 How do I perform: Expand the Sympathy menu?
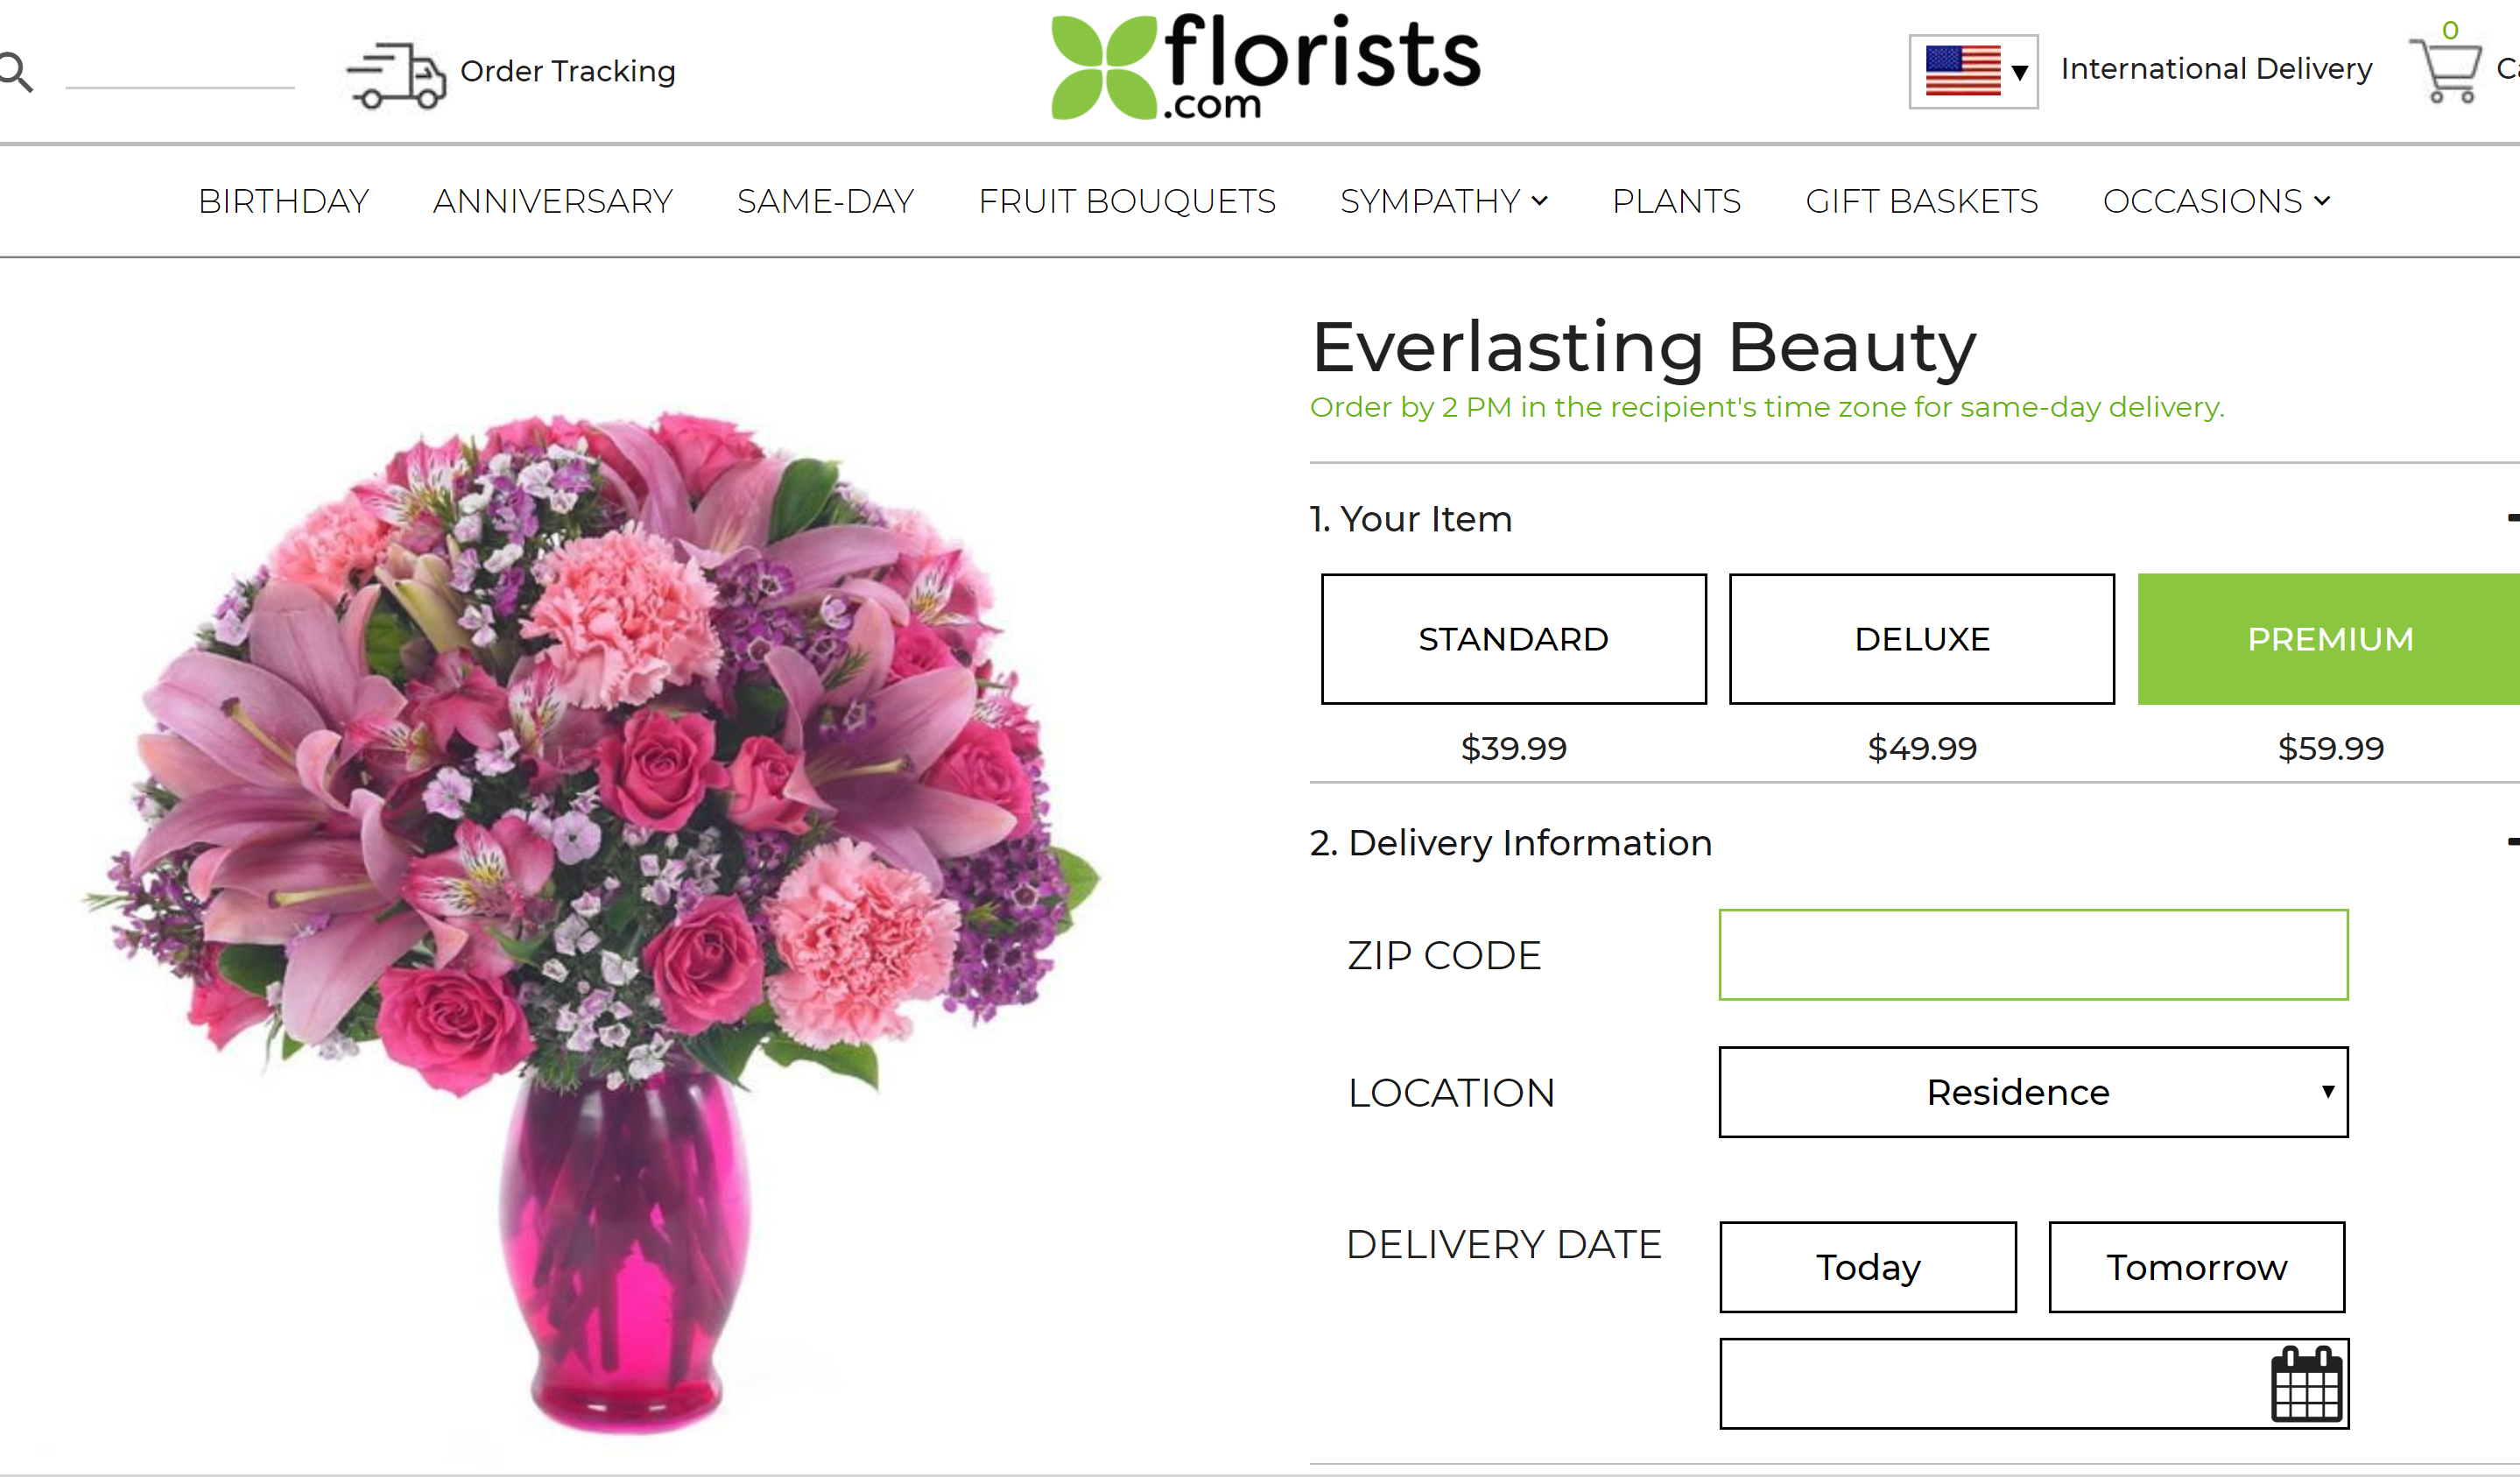pyautogui.click(x=1443, y=202)
